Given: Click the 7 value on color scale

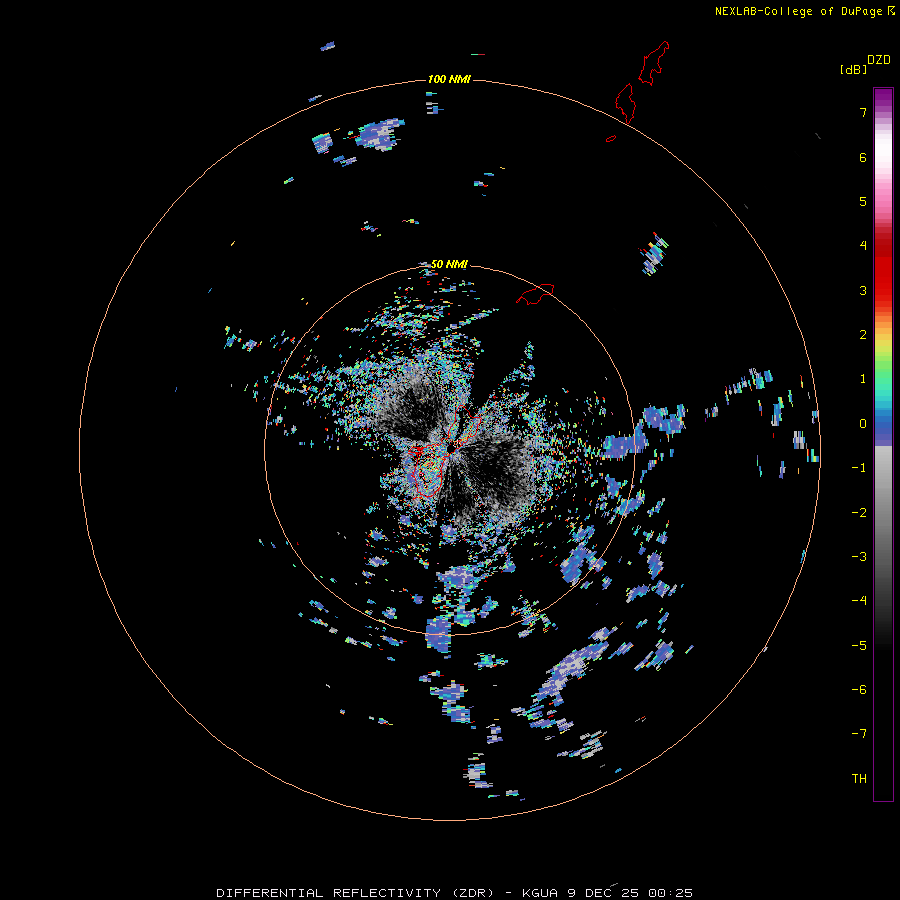Looking at the screenshot, I should pos(863,112).
